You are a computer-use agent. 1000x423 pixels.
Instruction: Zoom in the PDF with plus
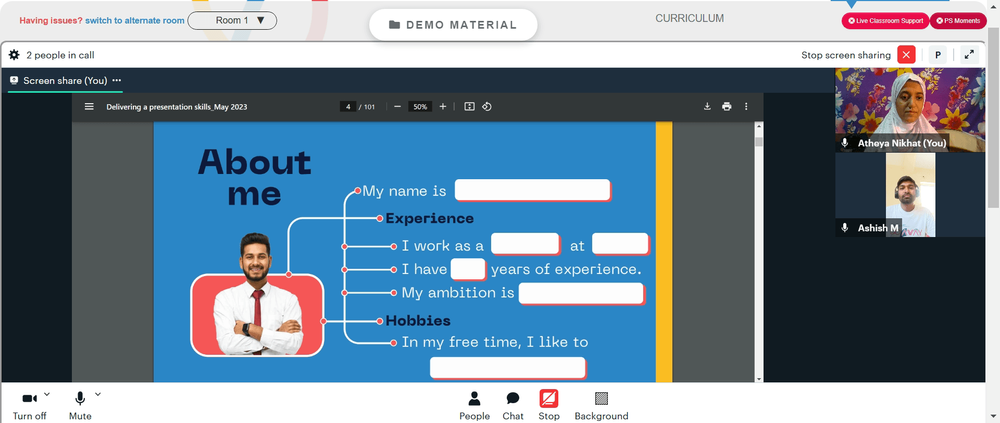443,107
